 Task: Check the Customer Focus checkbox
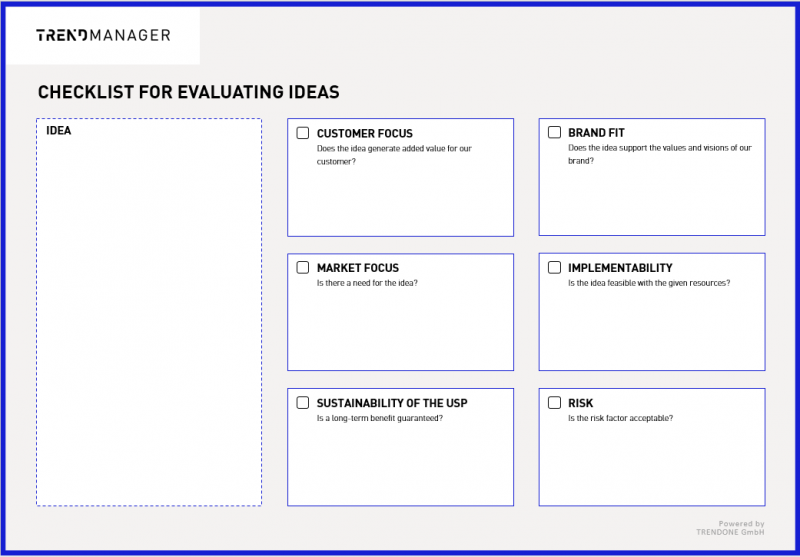click(x=303, y=133)
